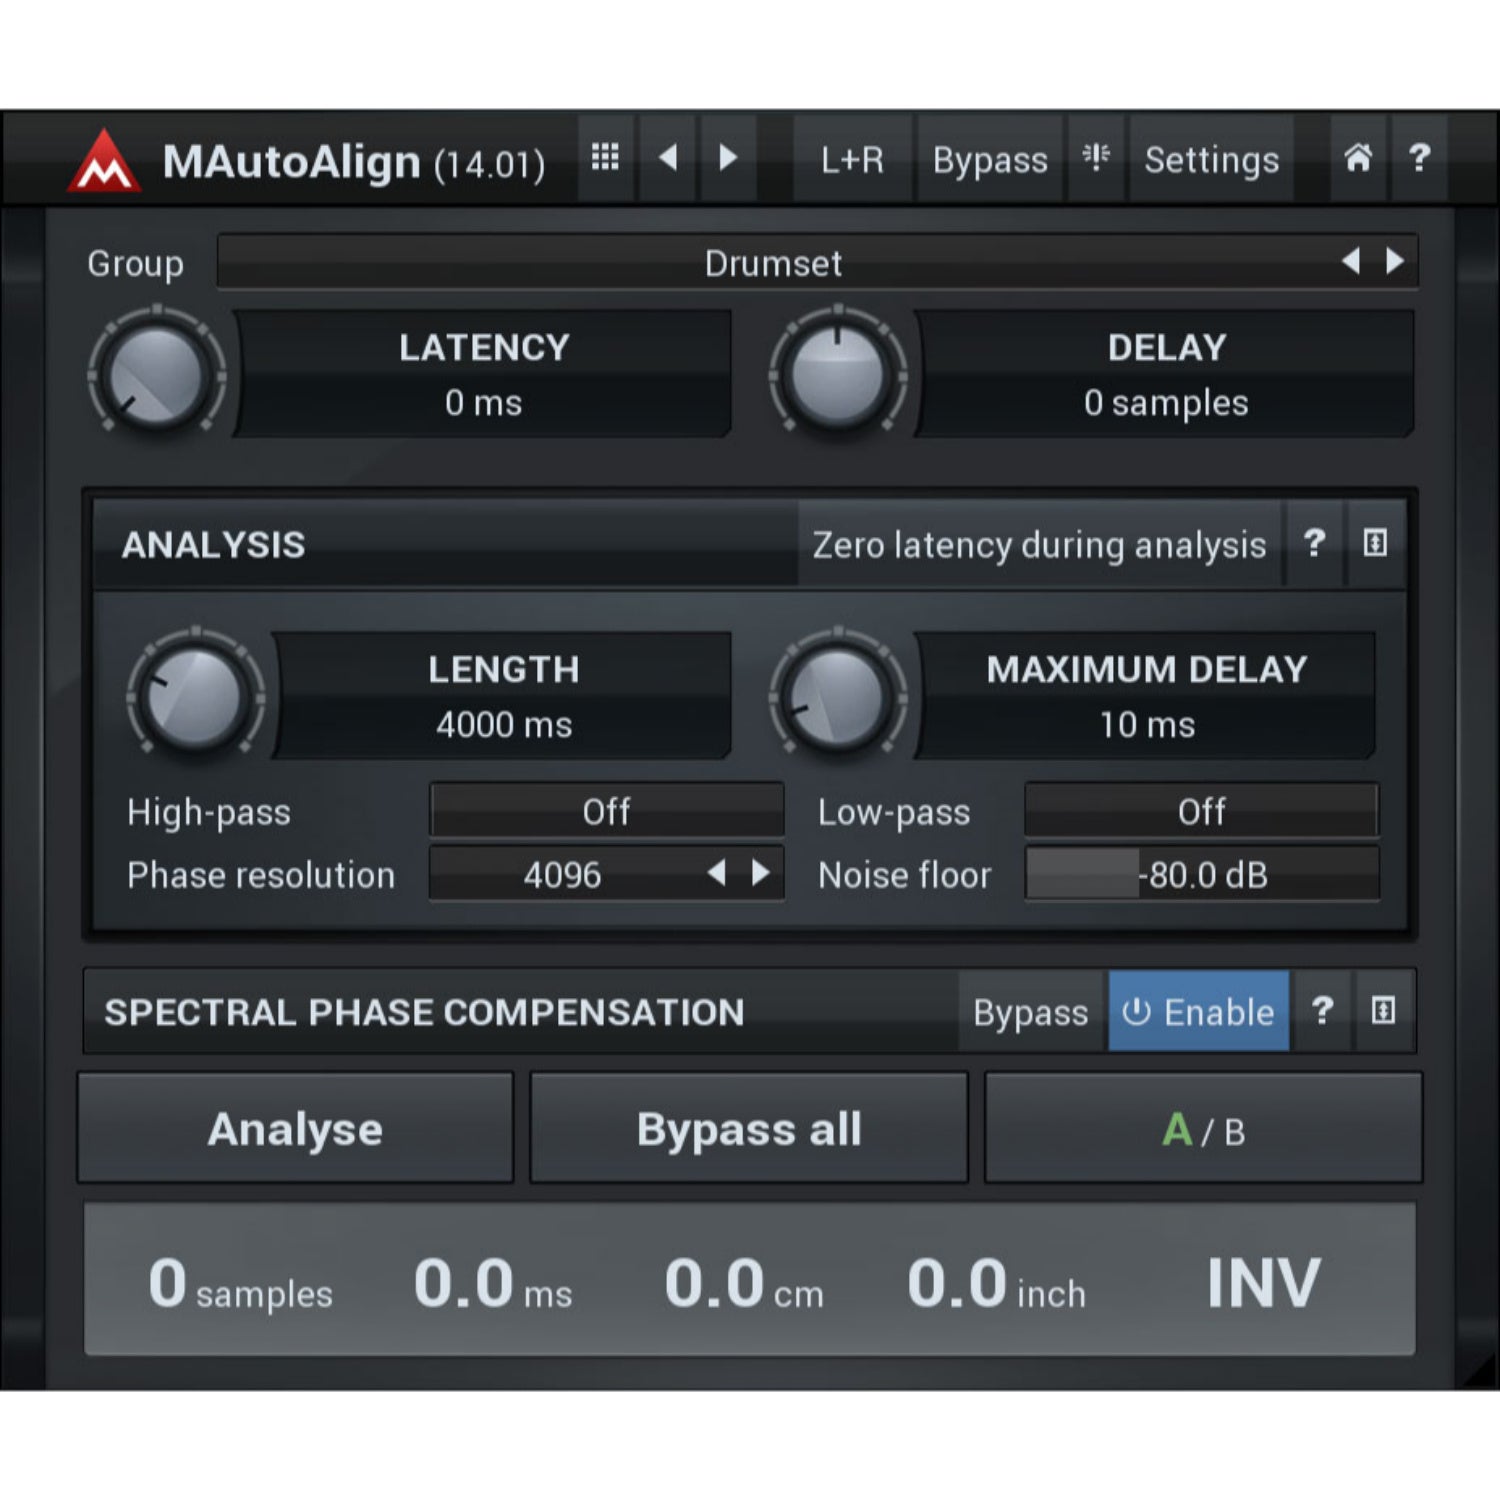1500x1500 pixels.
Task: Go to next preset arrow in title bar
Action: click(728, 158)
